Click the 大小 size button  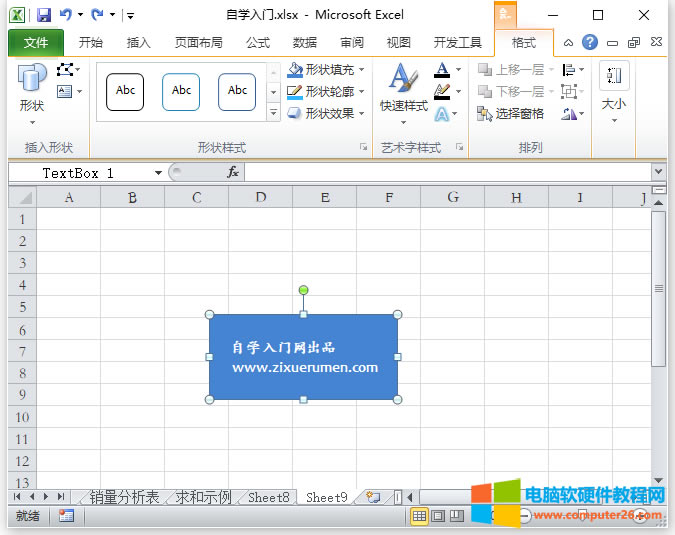(x=613, y=88)
